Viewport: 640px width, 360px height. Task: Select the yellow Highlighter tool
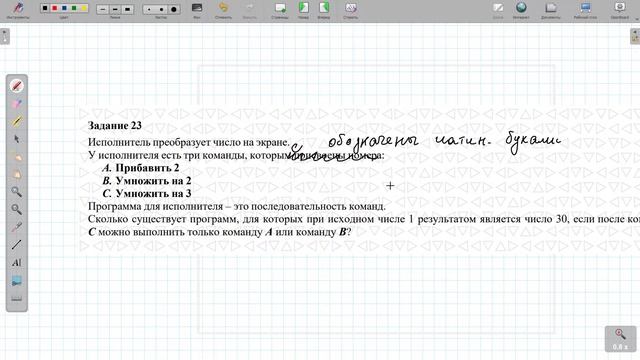tap(17, 121)
